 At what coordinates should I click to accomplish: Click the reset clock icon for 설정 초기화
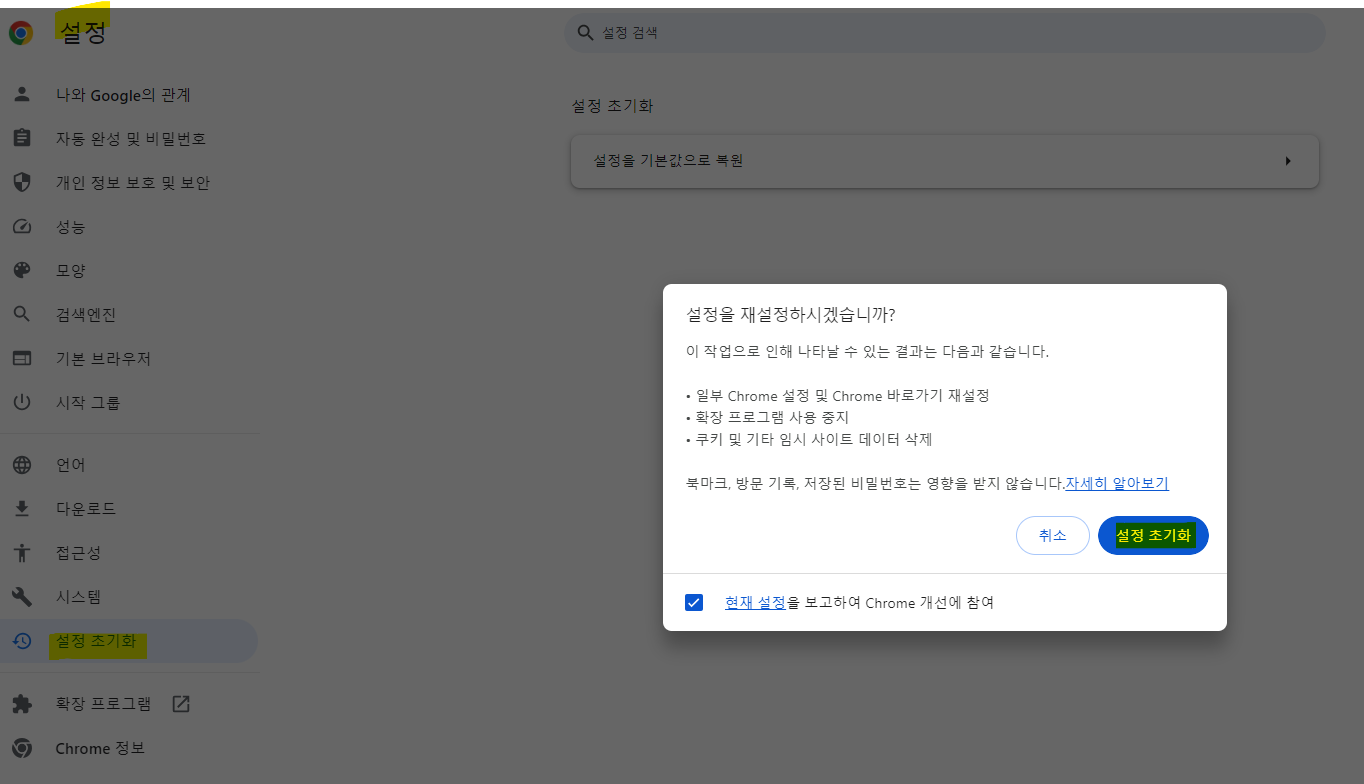(x=22, y=641)
